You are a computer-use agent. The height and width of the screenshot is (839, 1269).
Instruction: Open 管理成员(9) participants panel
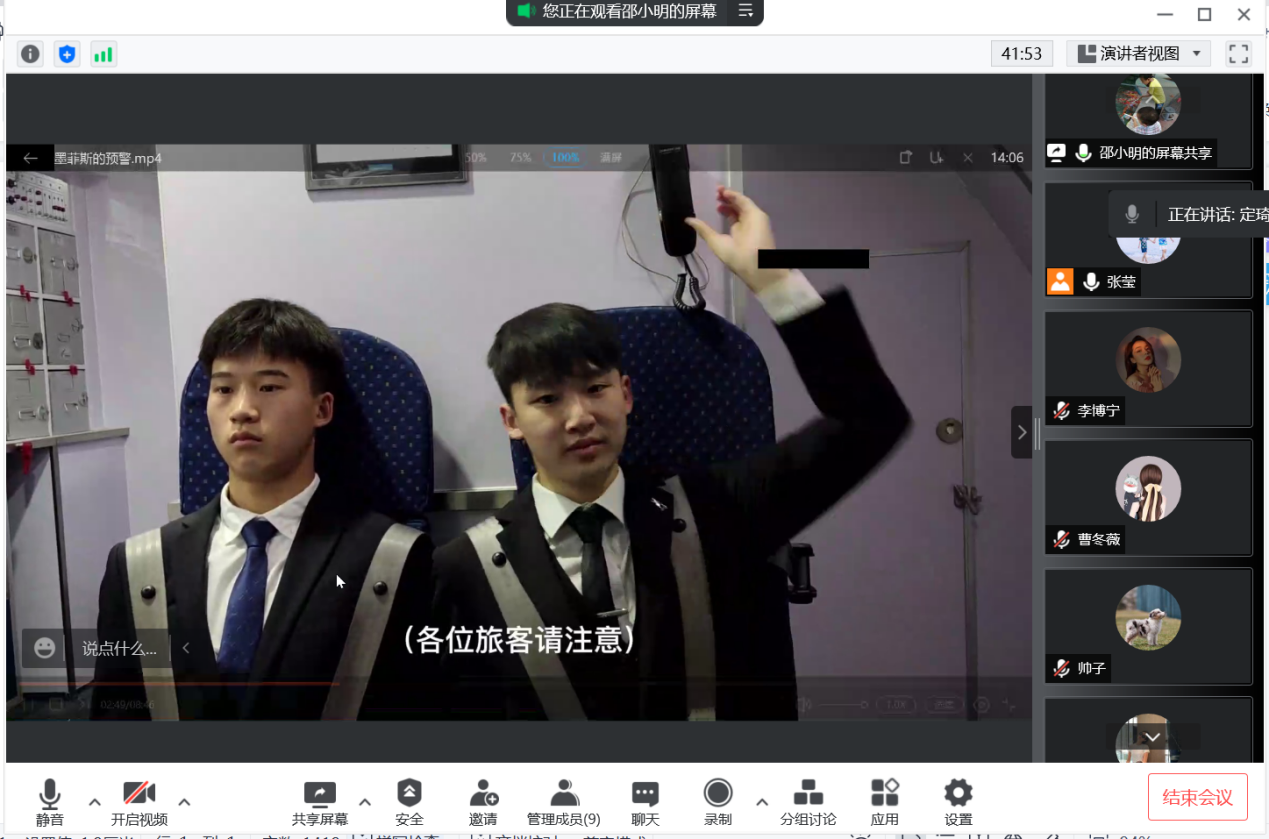point(564,803)
